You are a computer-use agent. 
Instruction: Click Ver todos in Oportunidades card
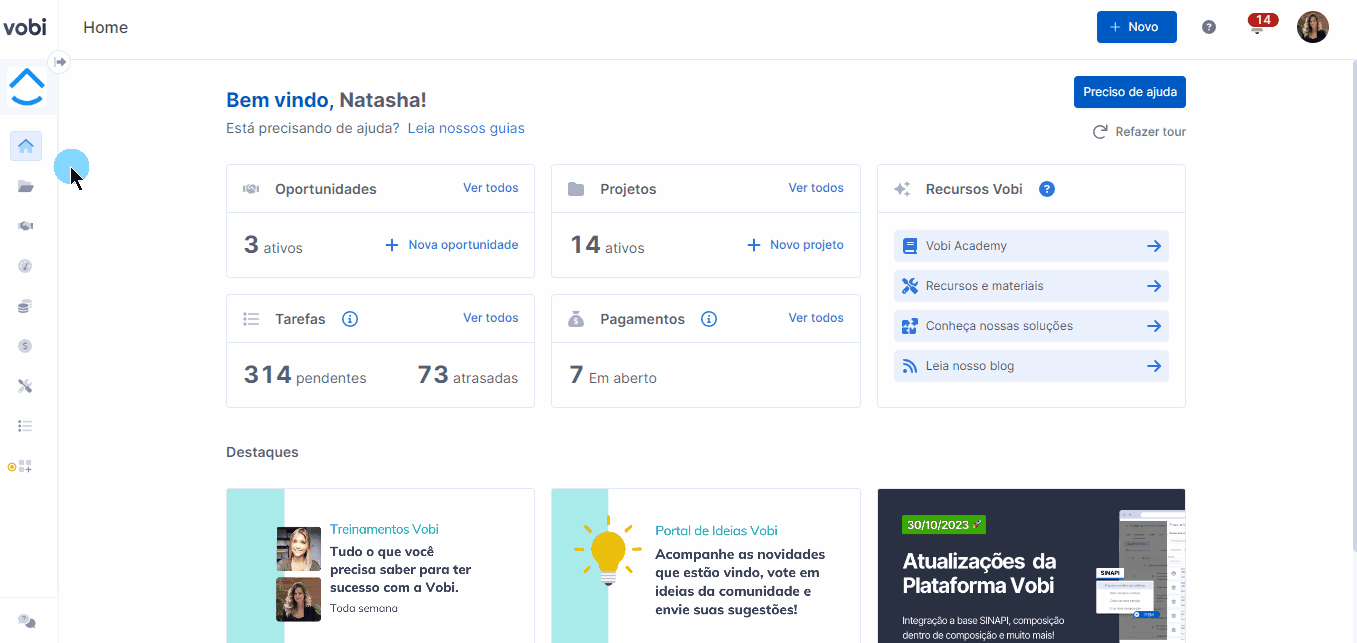491,188
